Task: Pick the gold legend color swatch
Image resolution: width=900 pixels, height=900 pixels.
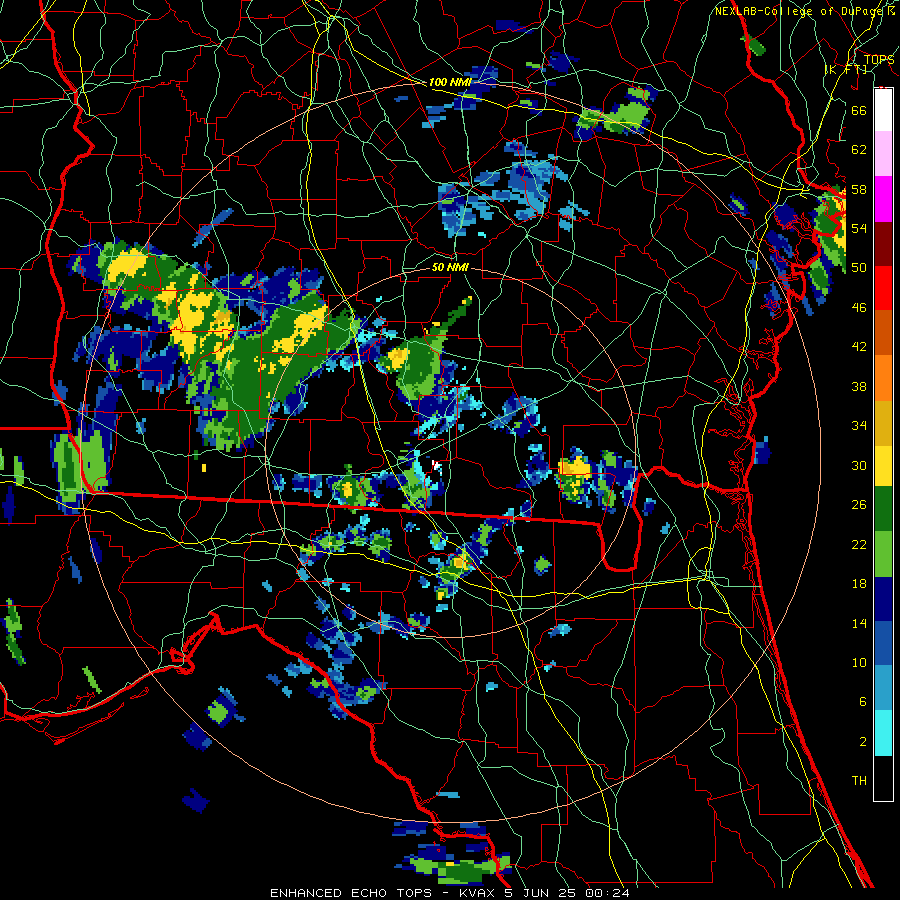Action: 883,423
